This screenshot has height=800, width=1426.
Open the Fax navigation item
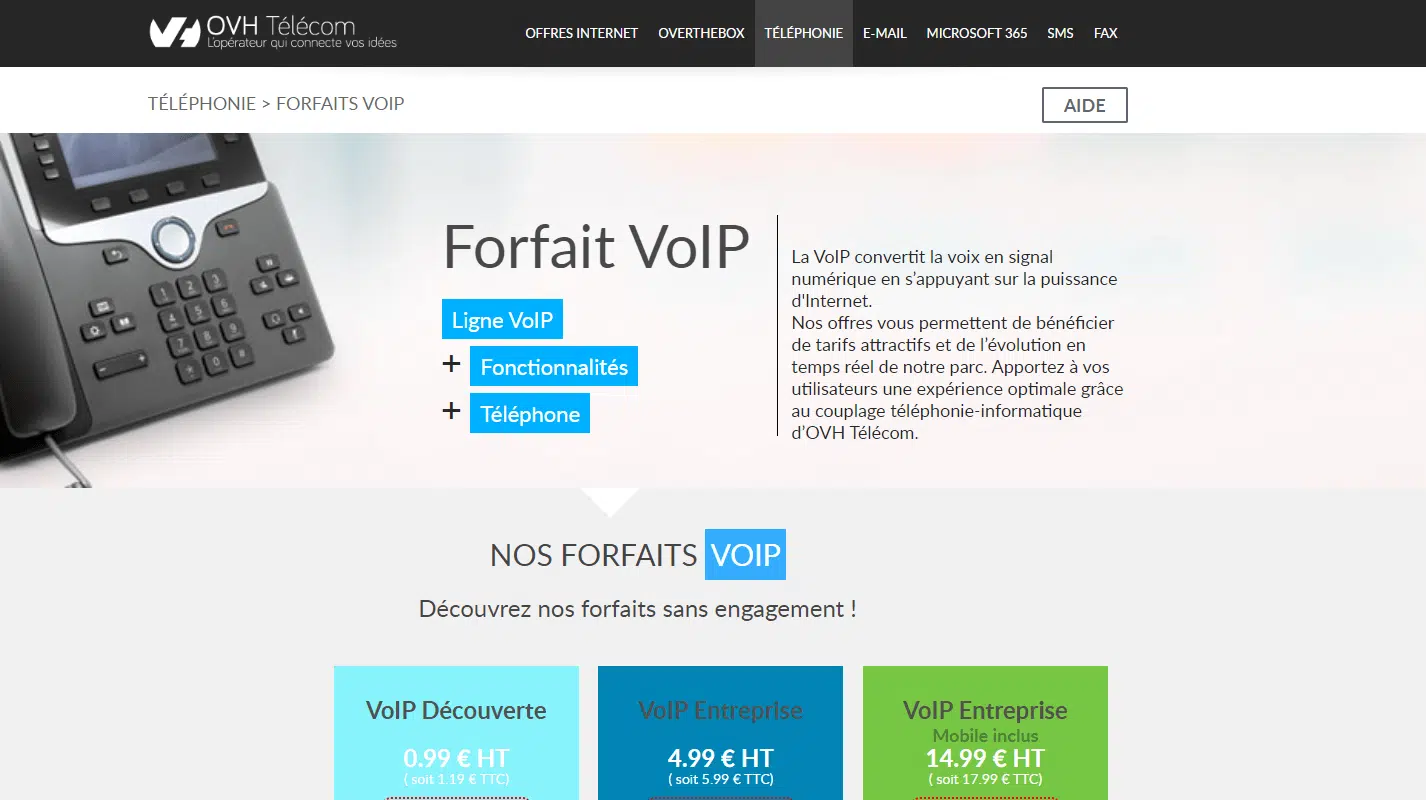point(1106,33)
